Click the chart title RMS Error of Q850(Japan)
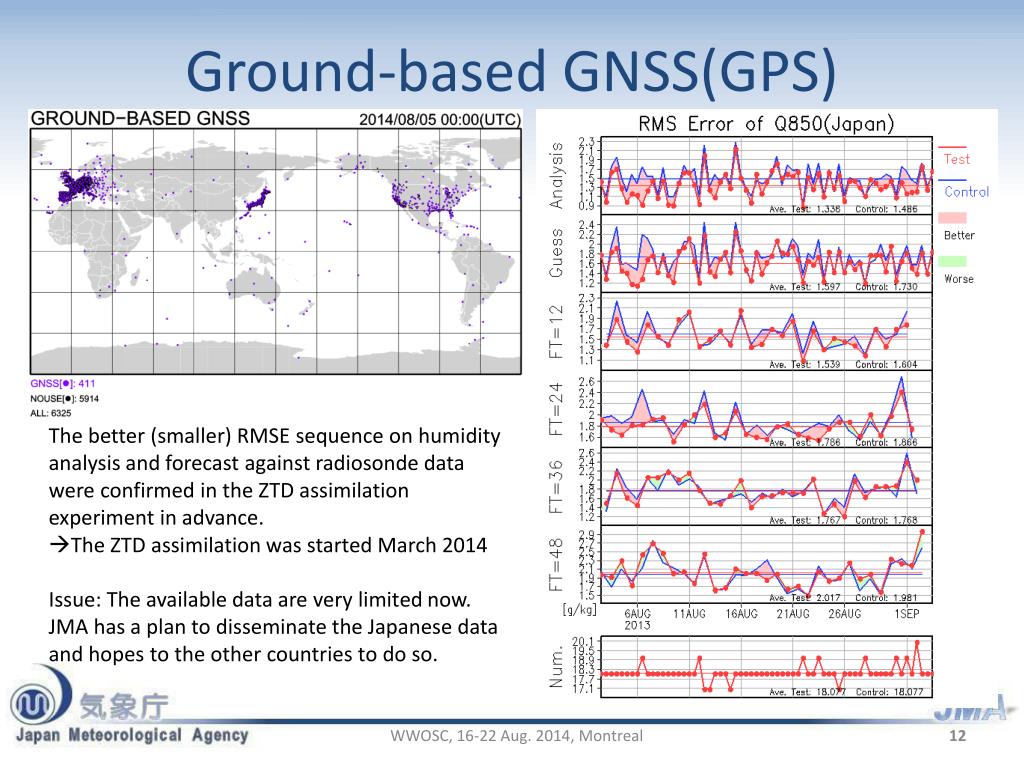The height and width of the screenshot is (768, 1024). coord(766,123)
